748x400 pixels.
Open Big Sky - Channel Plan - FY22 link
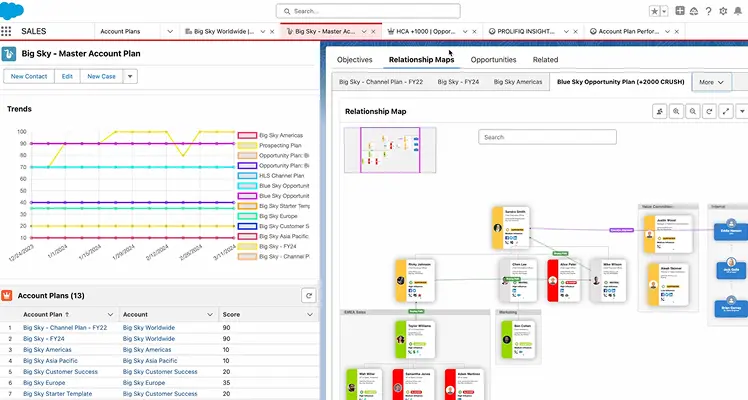[x=65, y=328]
